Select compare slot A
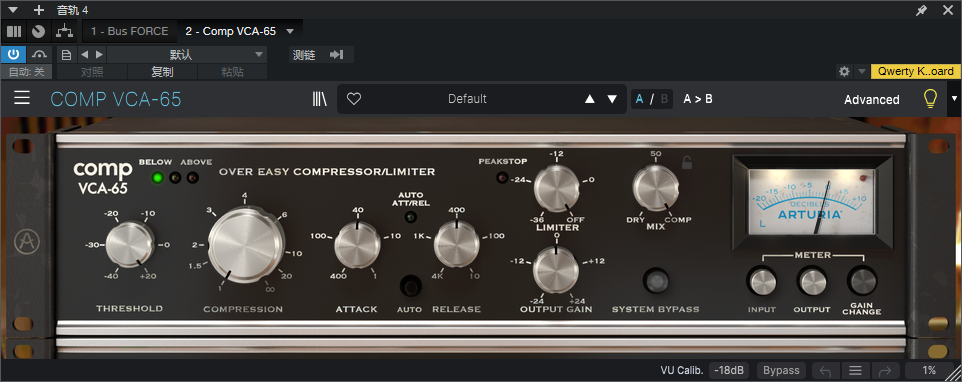Image resolution: width=962 pixels, height=382 pixels. [x=640, y=99]
